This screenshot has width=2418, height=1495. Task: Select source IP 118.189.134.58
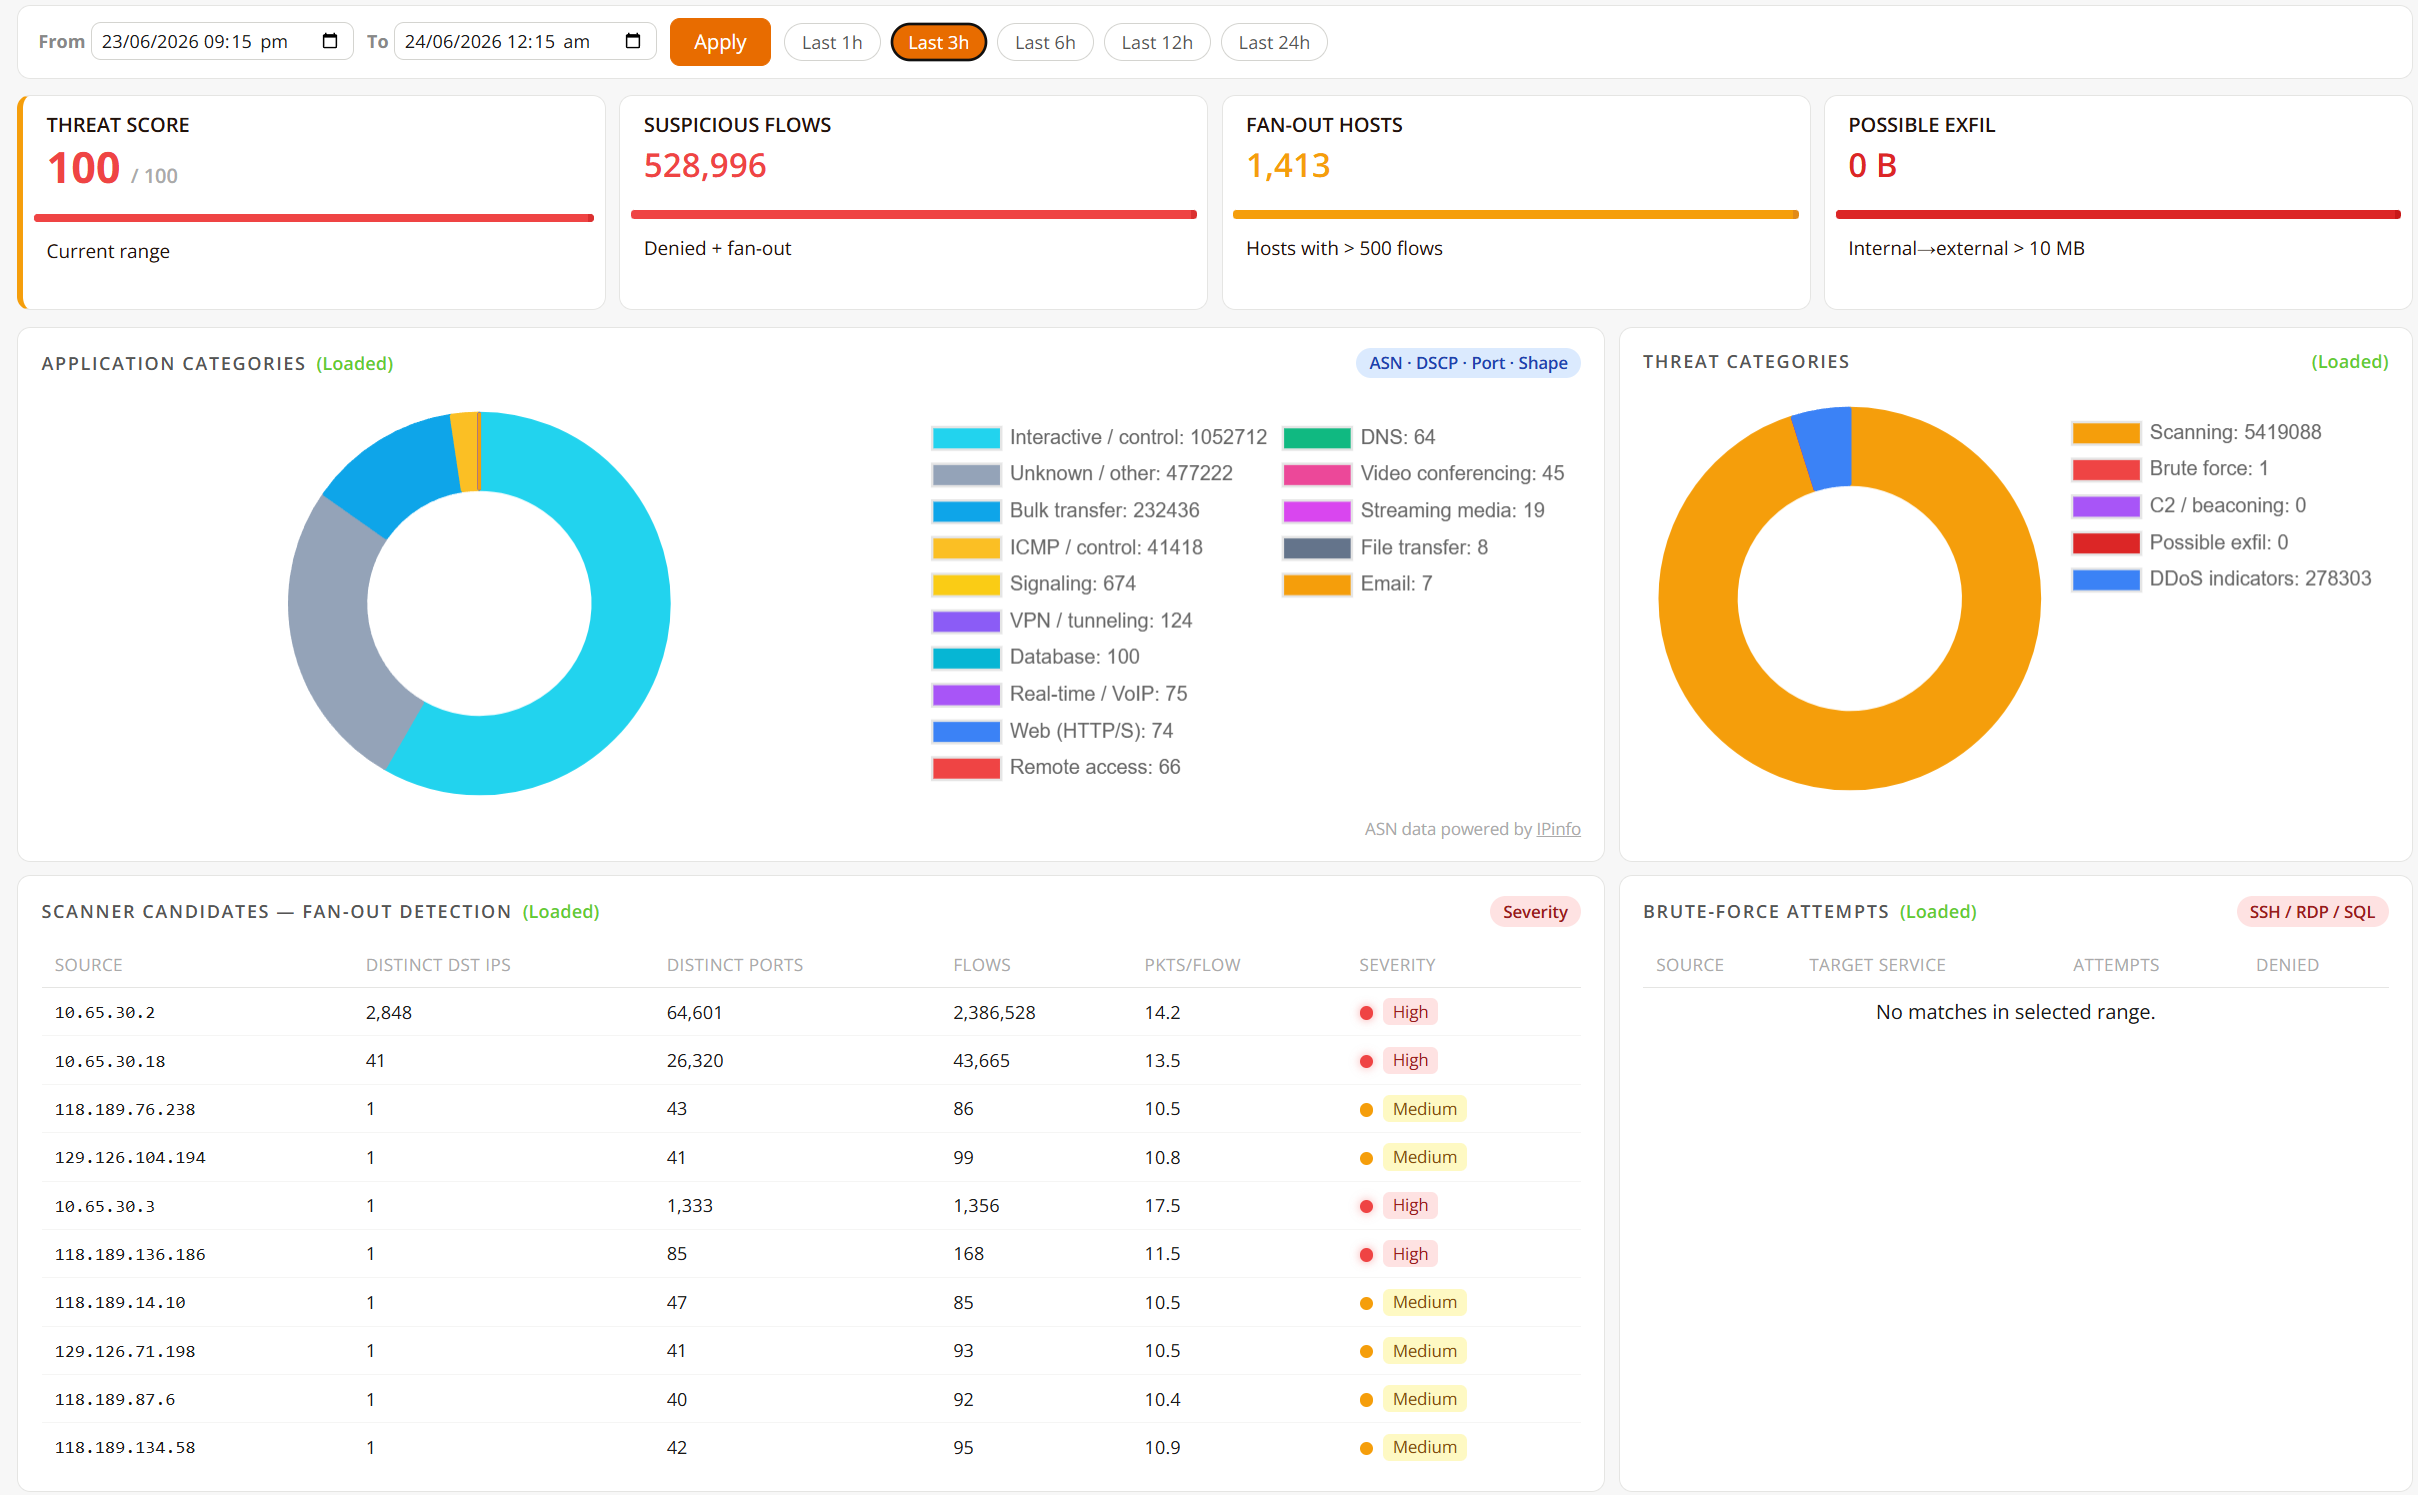coord(125,1448)
